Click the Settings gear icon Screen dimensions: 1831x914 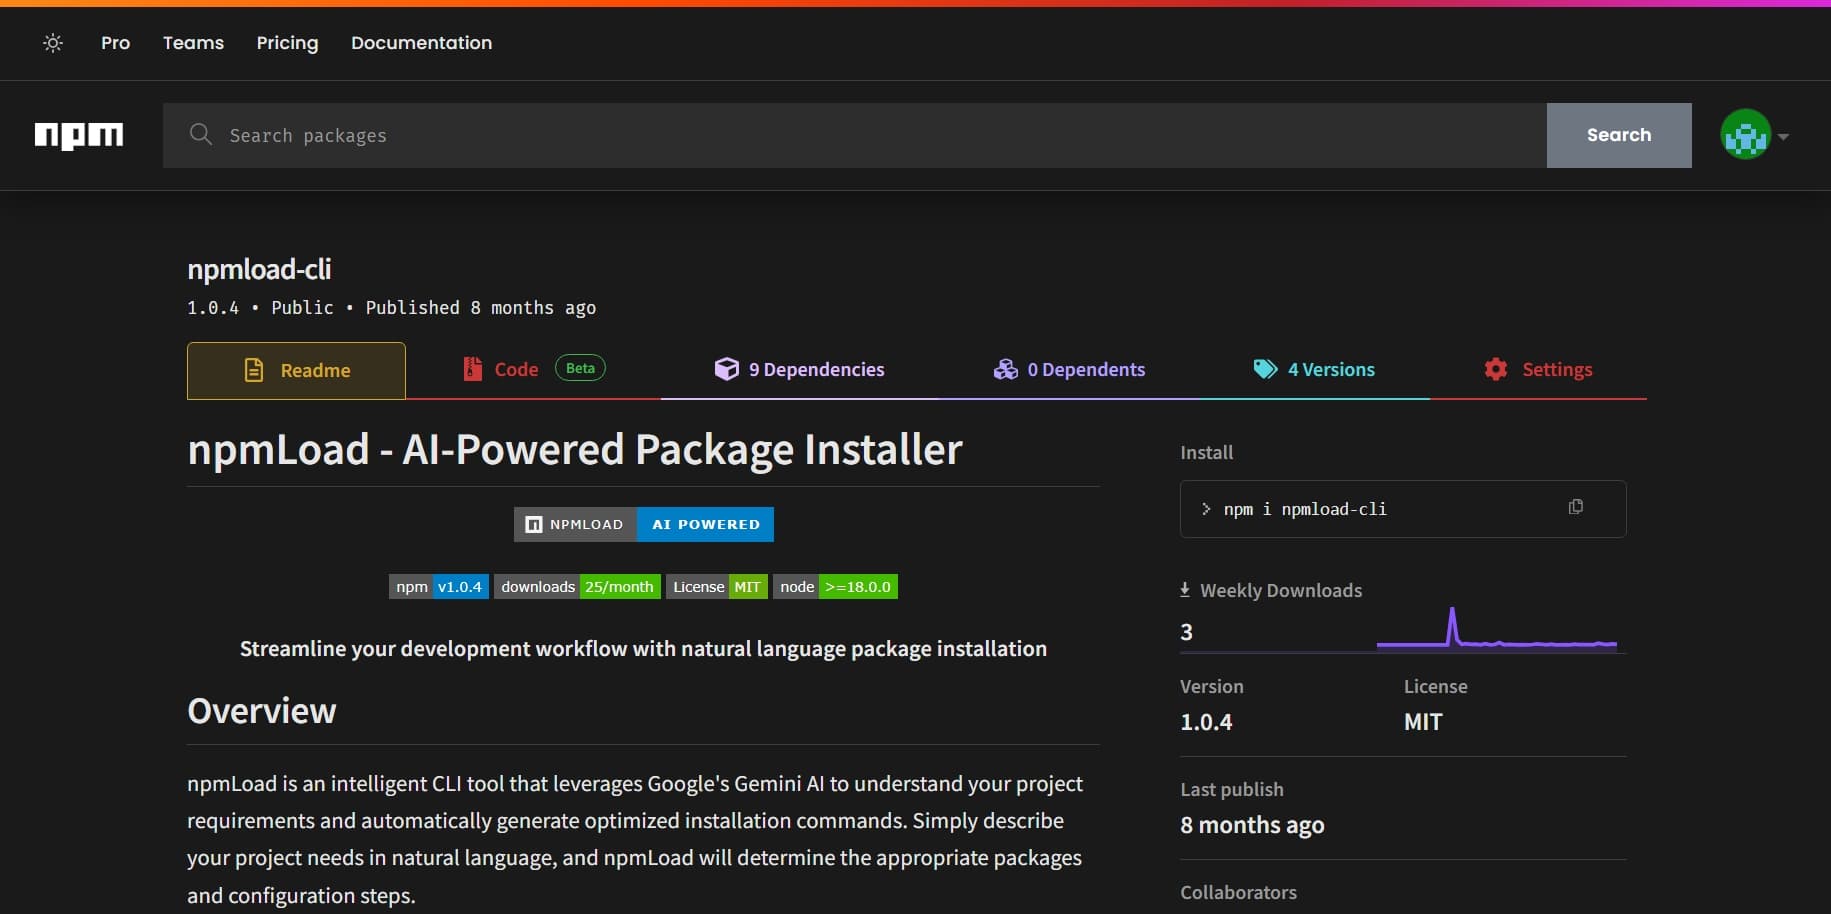1496,369
